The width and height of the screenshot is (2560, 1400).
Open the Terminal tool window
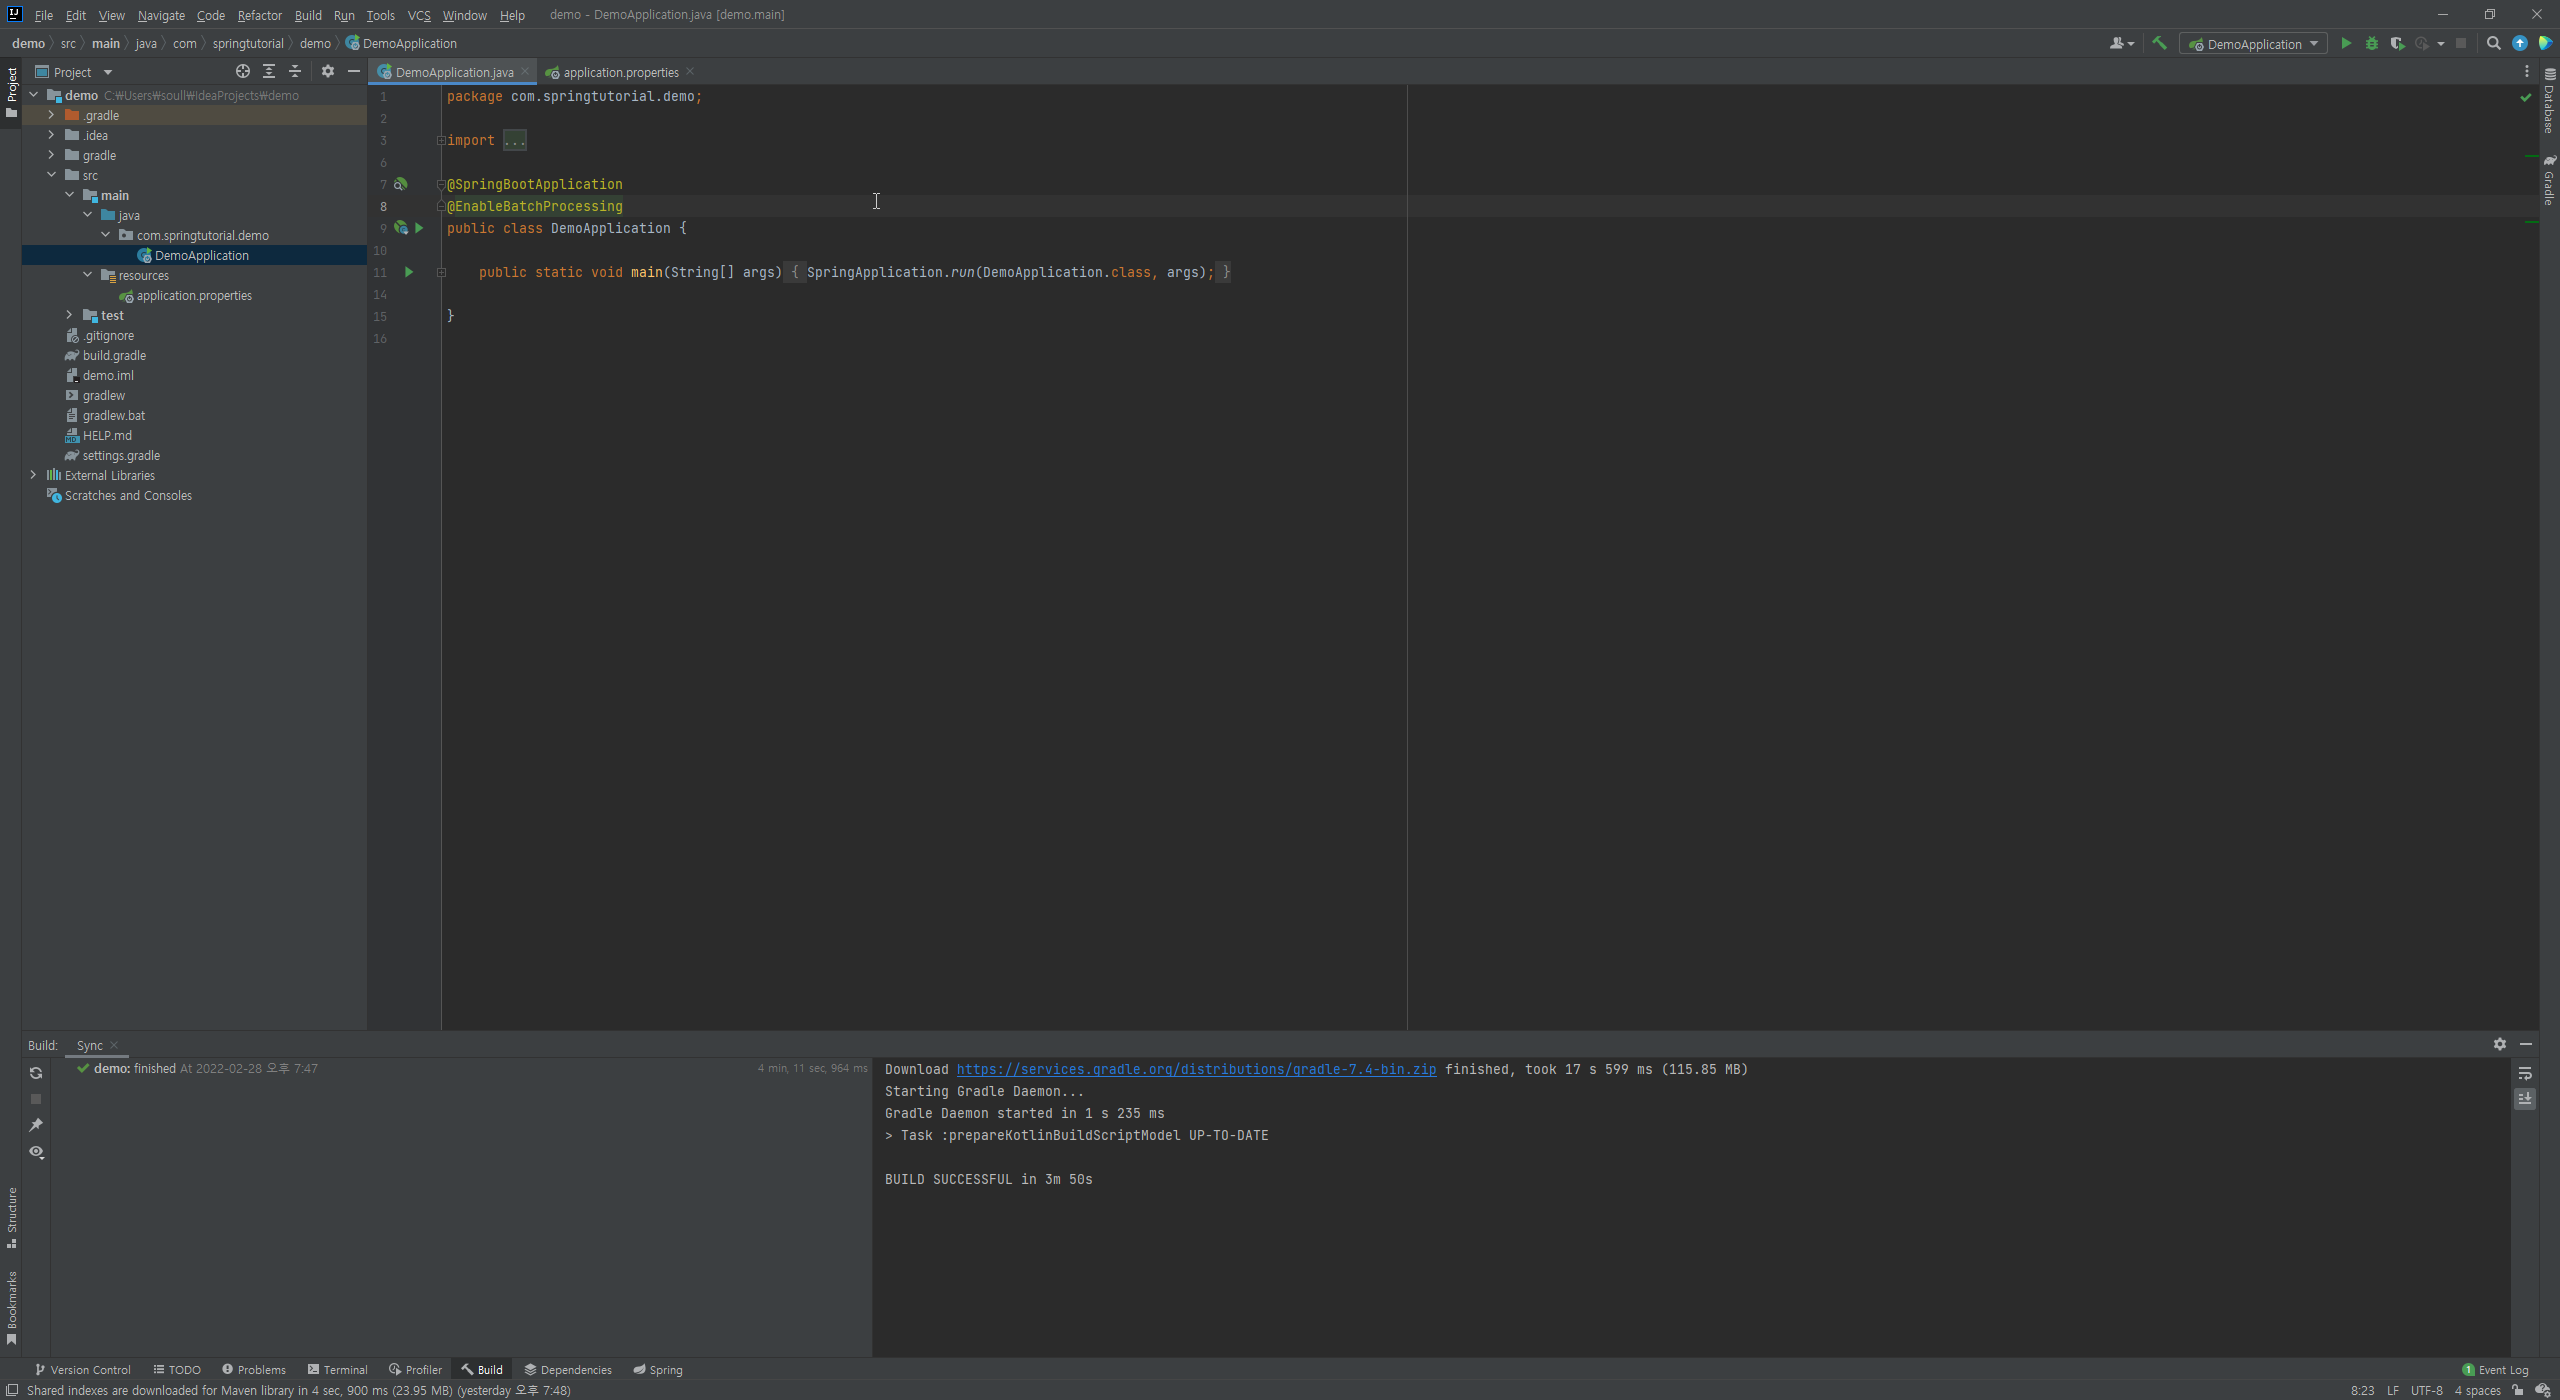point(338,1370)
